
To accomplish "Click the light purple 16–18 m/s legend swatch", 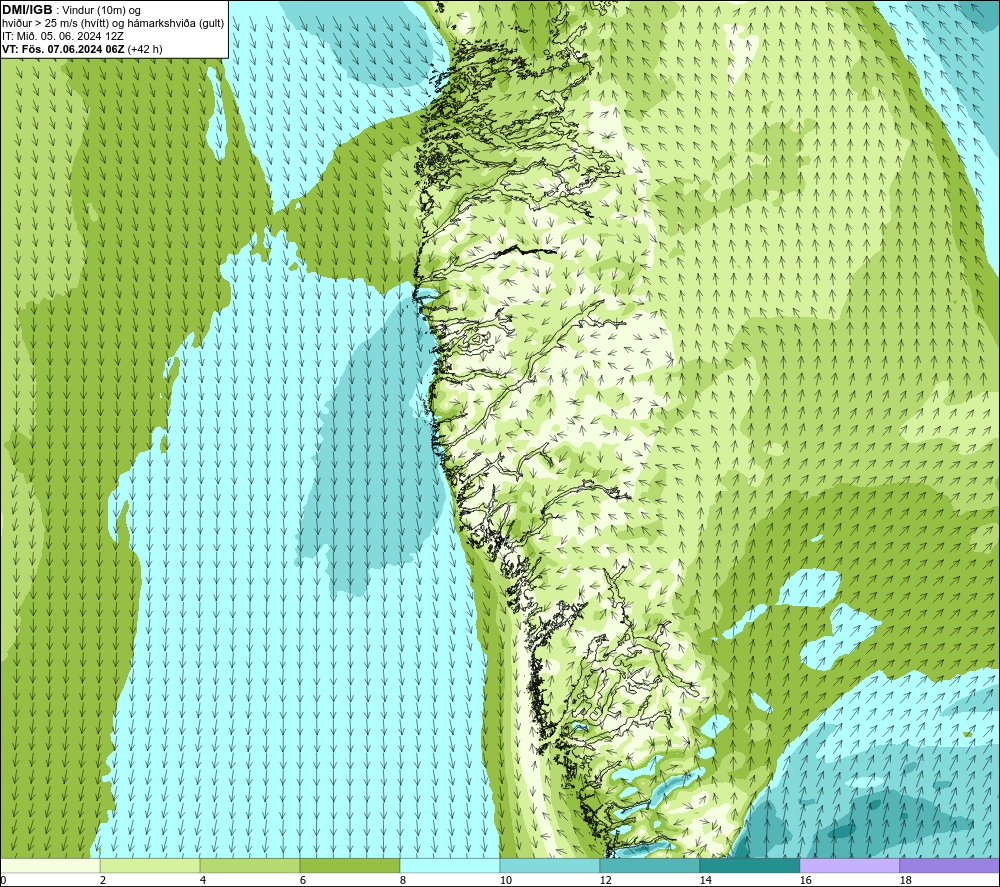I will click(849, 865).
